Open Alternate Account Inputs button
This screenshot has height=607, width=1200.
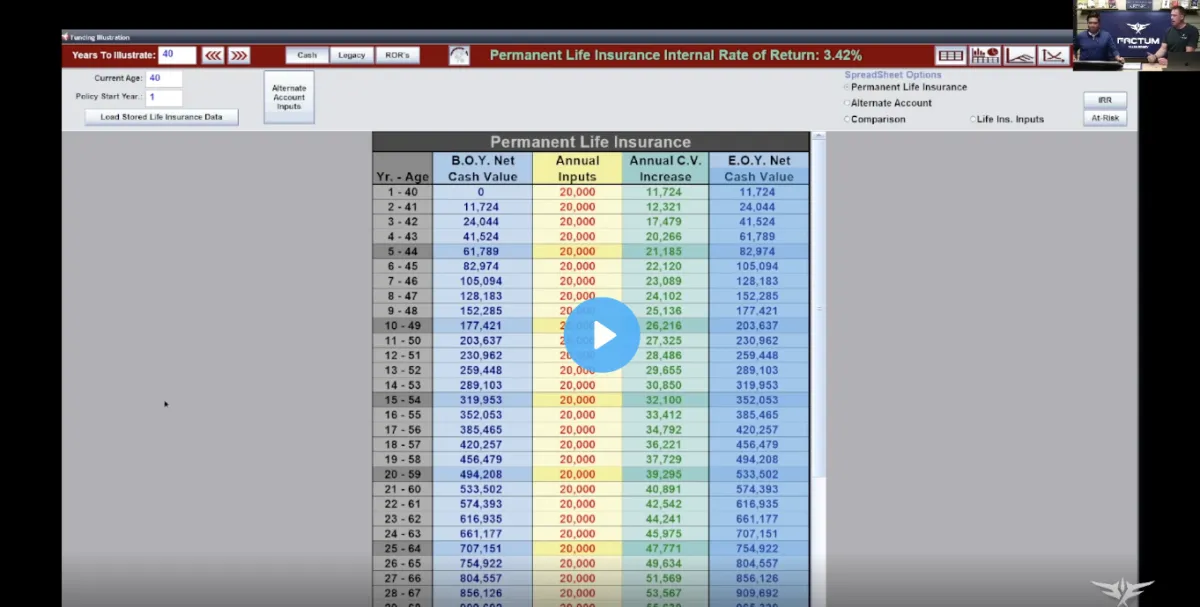coord(289,97)
